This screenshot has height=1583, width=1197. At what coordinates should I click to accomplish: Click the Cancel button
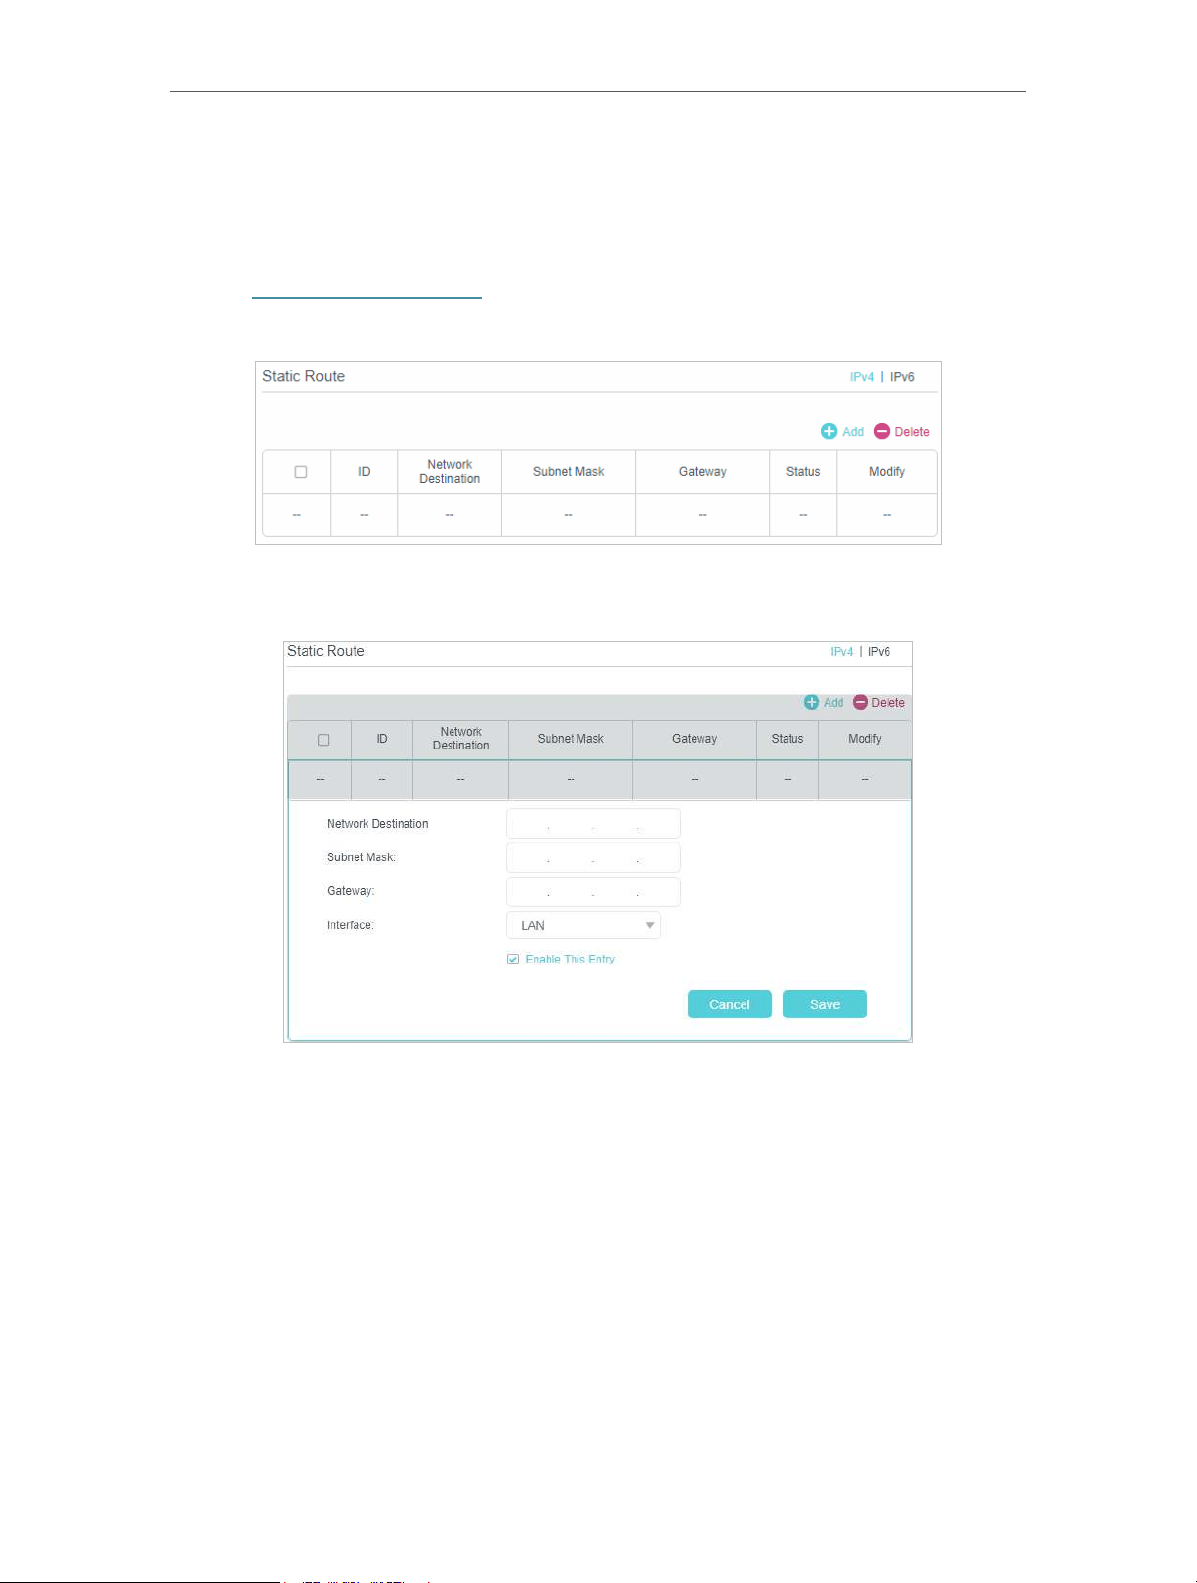(x=730, y=1004)
